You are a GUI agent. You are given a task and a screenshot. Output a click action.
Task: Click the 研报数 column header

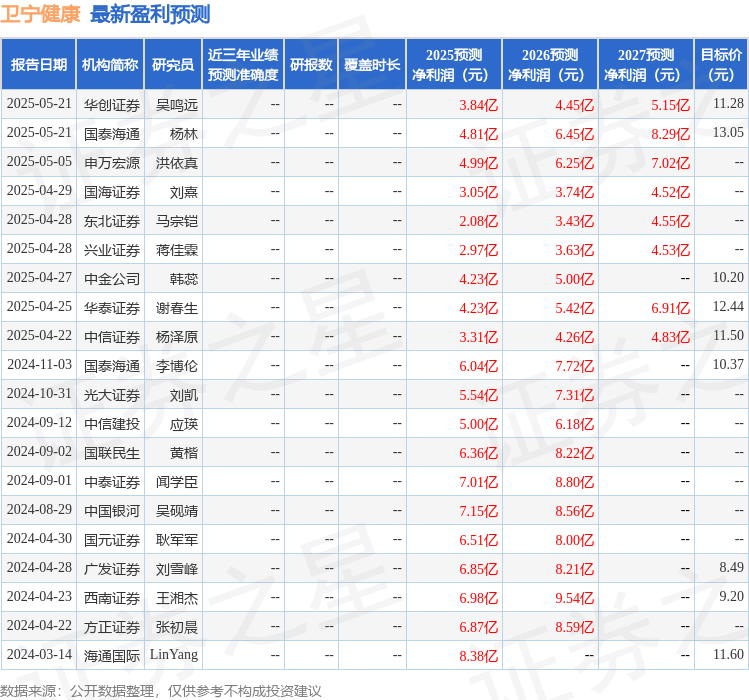(x=311, y=65)
